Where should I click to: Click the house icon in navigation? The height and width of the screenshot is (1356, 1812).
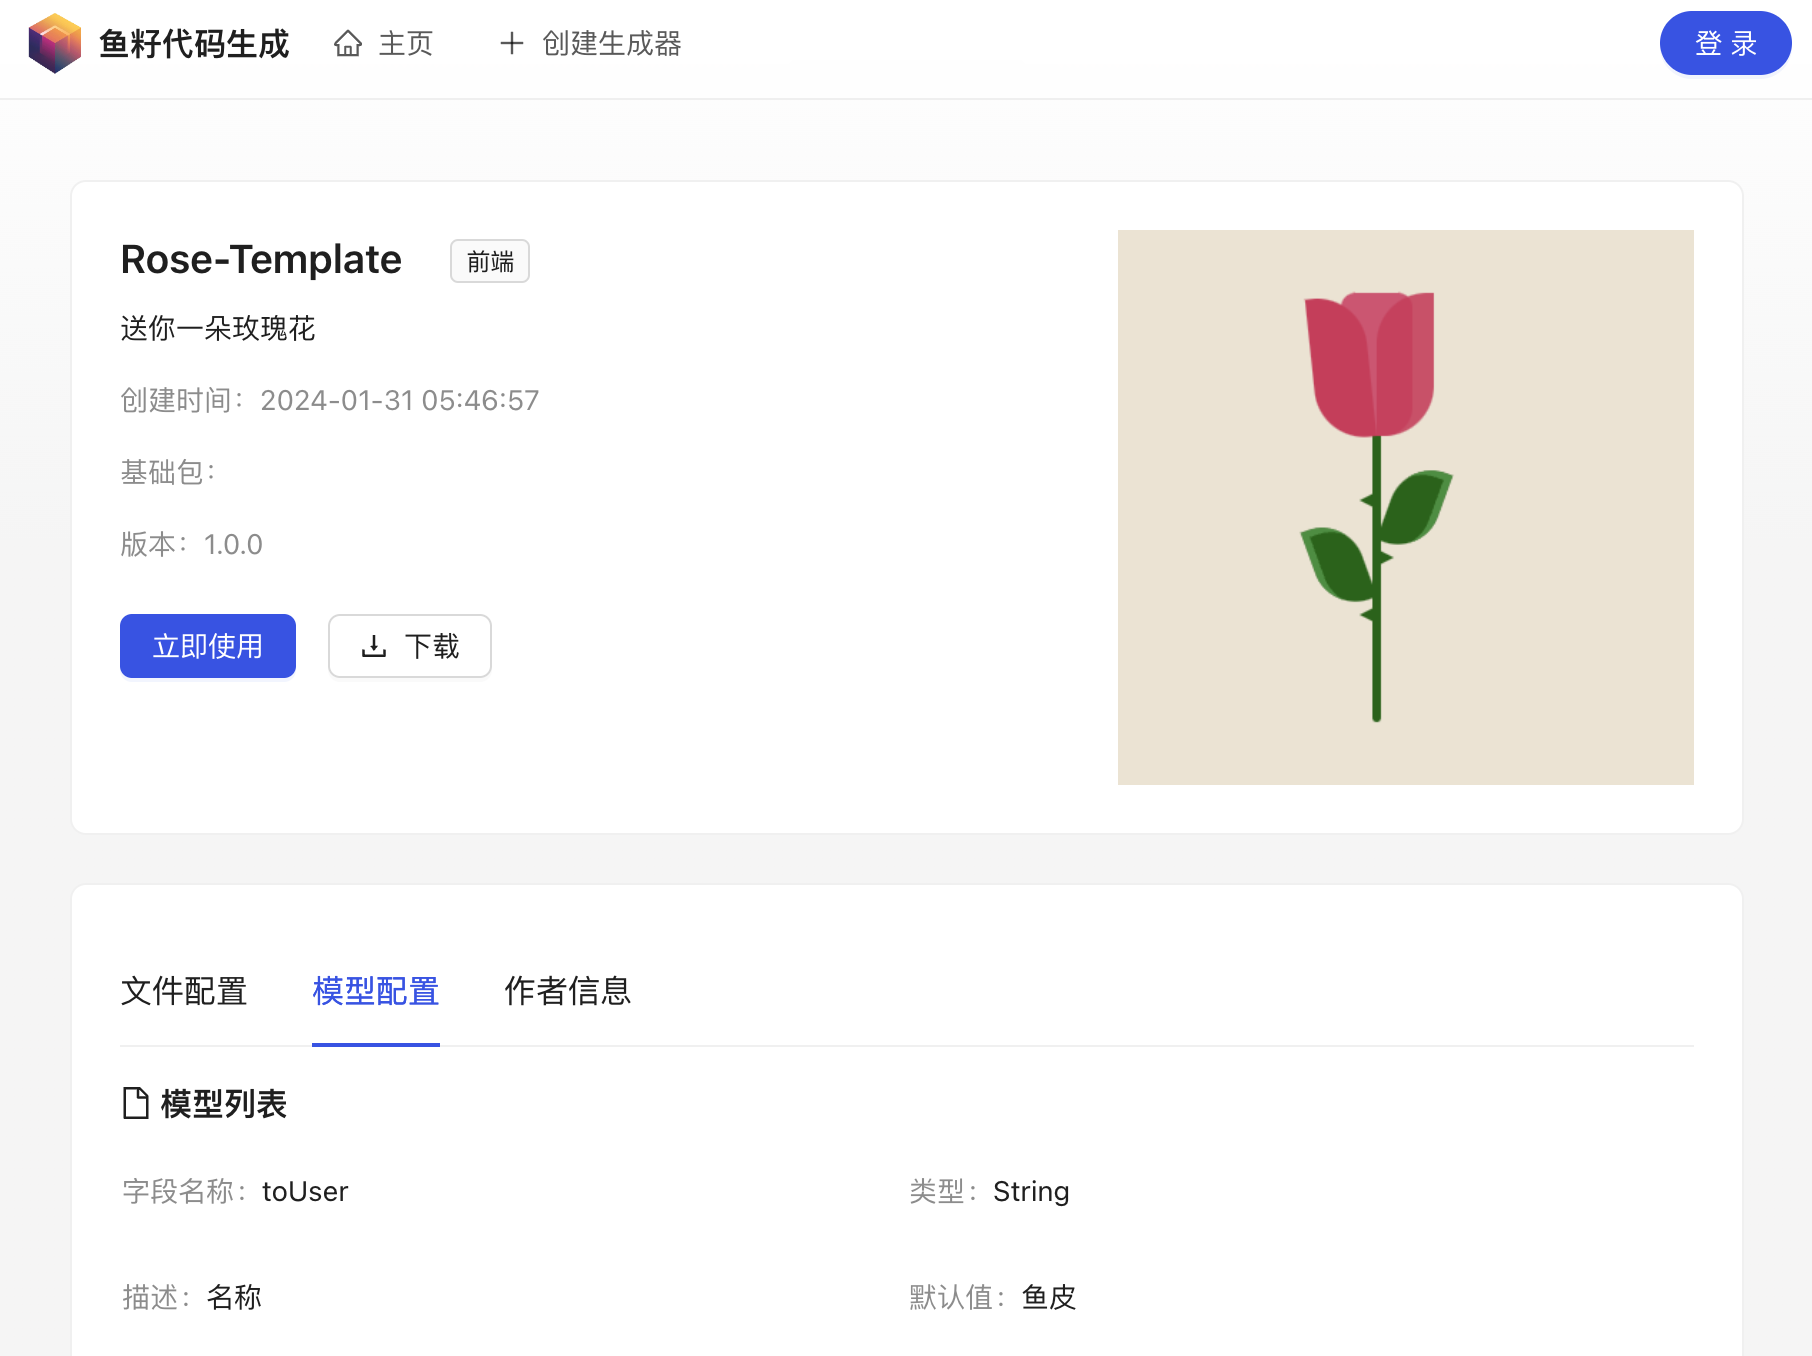(348, 44)
